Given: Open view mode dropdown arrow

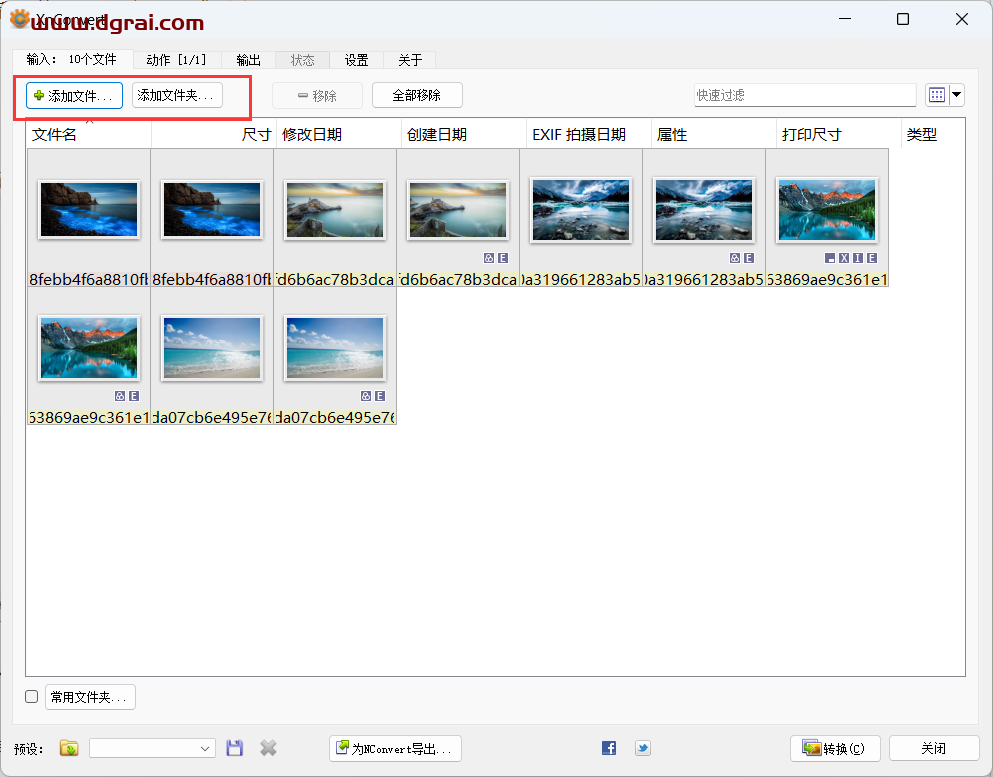Looking at the screenshot, I should point(956,95).
